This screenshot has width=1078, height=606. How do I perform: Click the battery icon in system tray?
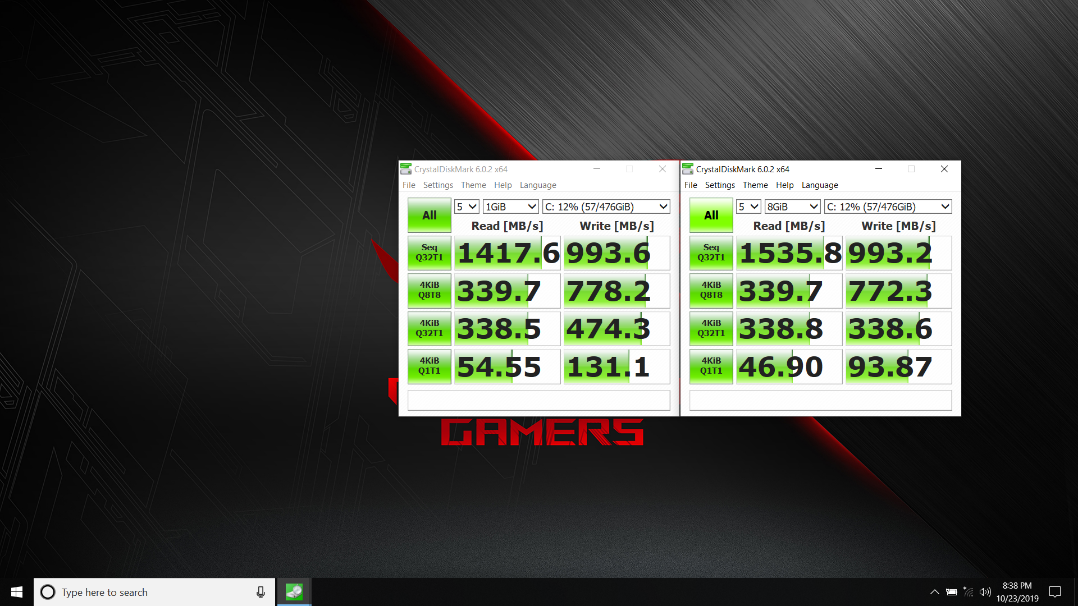click(x=952, y=592)
